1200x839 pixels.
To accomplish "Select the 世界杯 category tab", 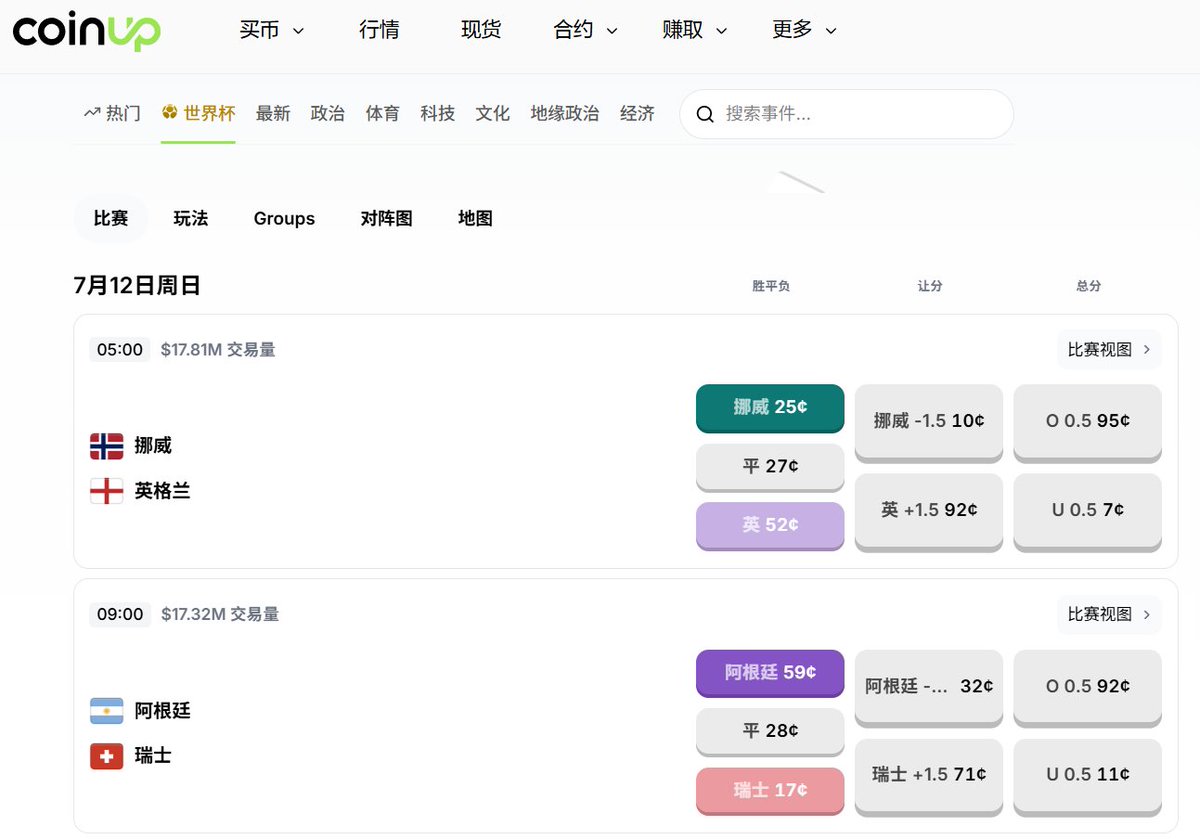I will (x=198, y=114).
